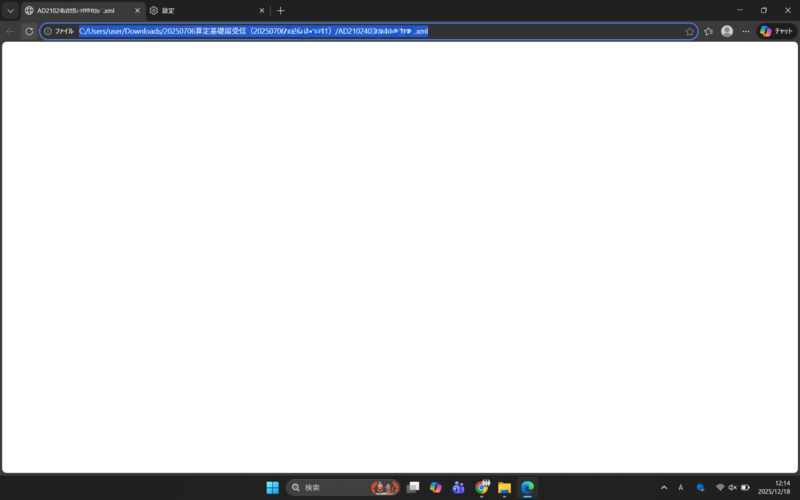Viewport: 800px width, 500px height.
Task: Open the profile account icon
Action: [727, 31]
